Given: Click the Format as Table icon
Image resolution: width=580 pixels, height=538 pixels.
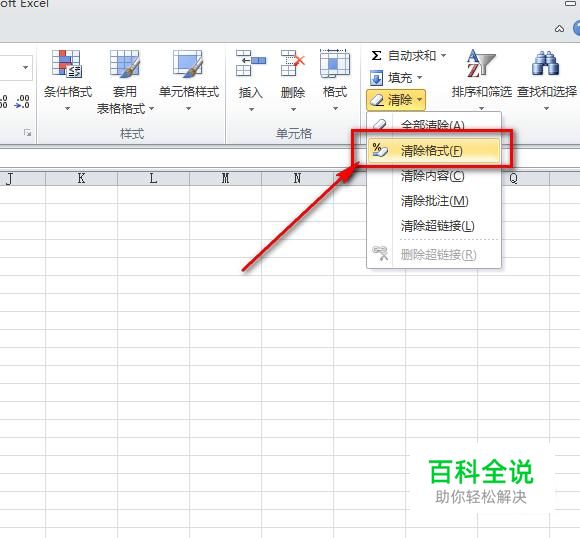Looking at the screenshot, I should 125,64.
